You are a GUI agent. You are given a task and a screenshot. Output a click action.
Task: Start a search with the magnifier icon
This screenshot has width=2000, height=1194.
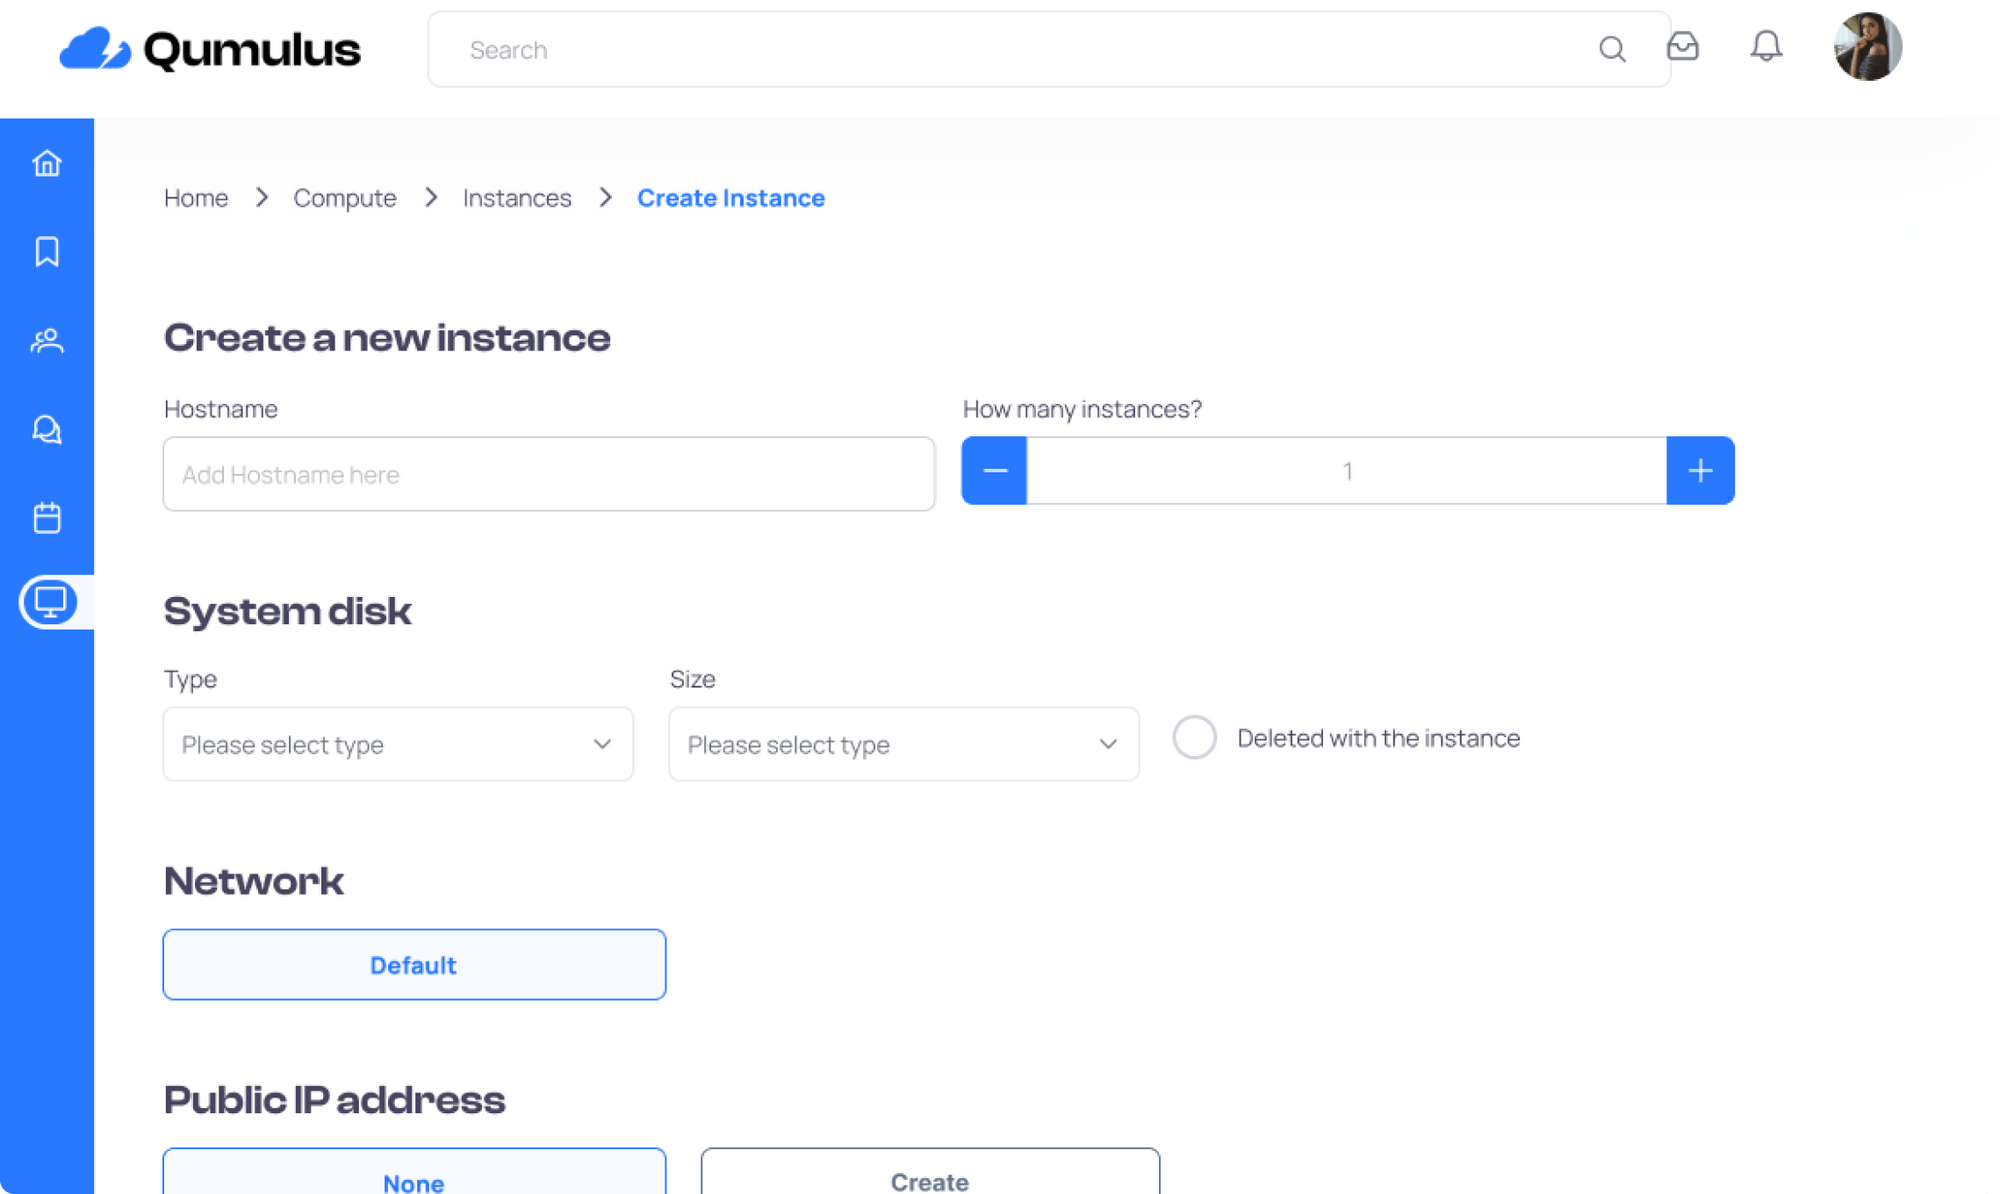tap(1612, 49)
